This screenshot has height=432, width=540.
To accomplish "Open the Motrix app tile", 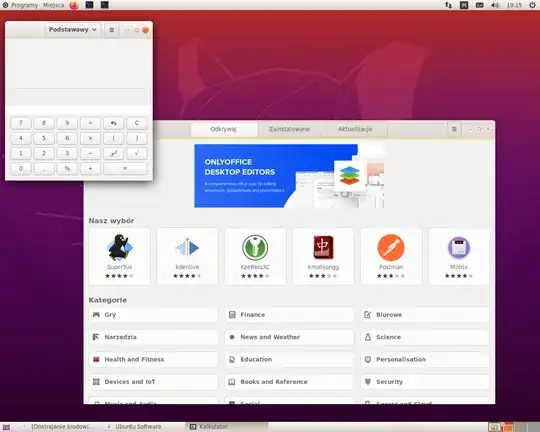I will [459, 256].
